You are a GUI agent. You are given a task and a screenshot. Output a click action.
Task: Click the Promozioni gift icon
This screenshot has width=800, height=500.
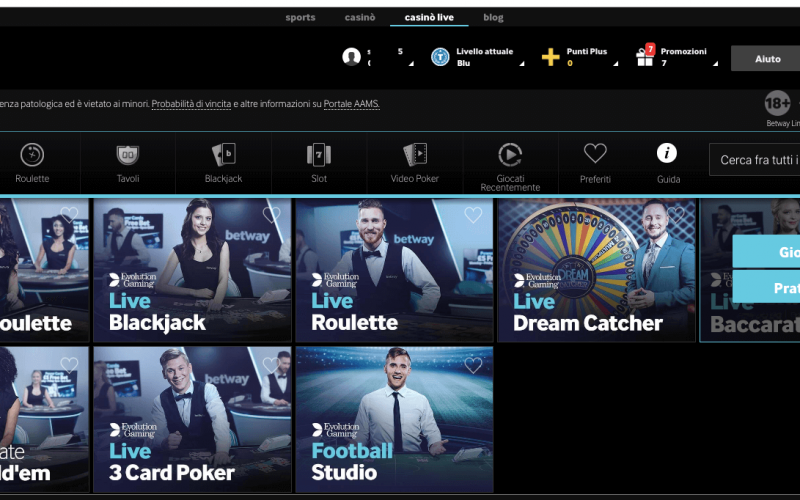(x=644, y=57)
